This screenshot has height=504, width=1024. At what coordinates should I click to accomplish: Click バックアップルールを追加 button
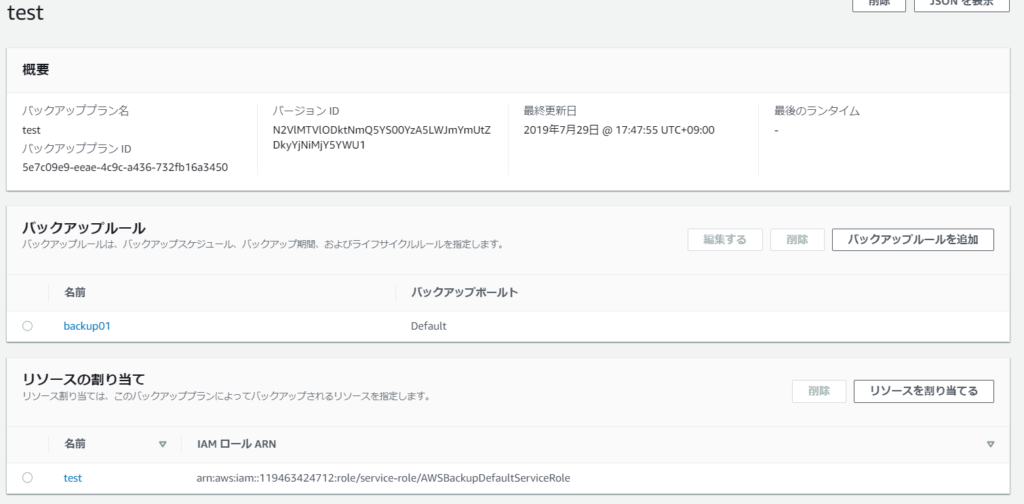pyautogui.click(x=912, y=240)
